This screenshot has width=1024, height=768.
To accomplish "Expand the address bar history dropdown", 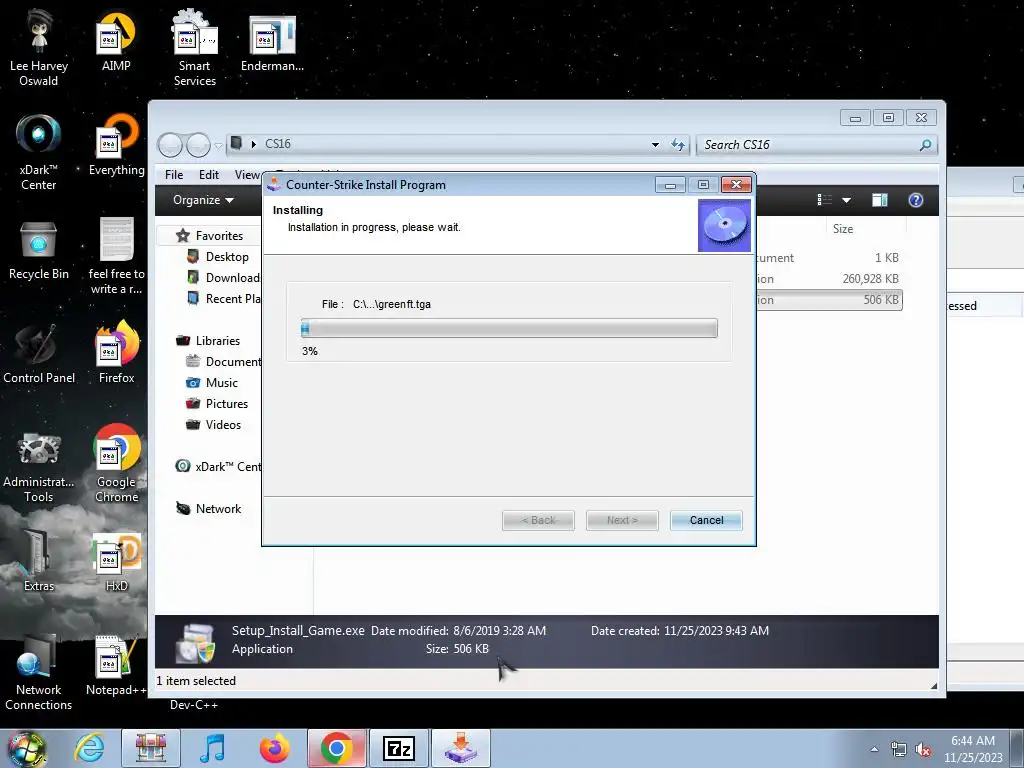I will click(x=655, y=145).
